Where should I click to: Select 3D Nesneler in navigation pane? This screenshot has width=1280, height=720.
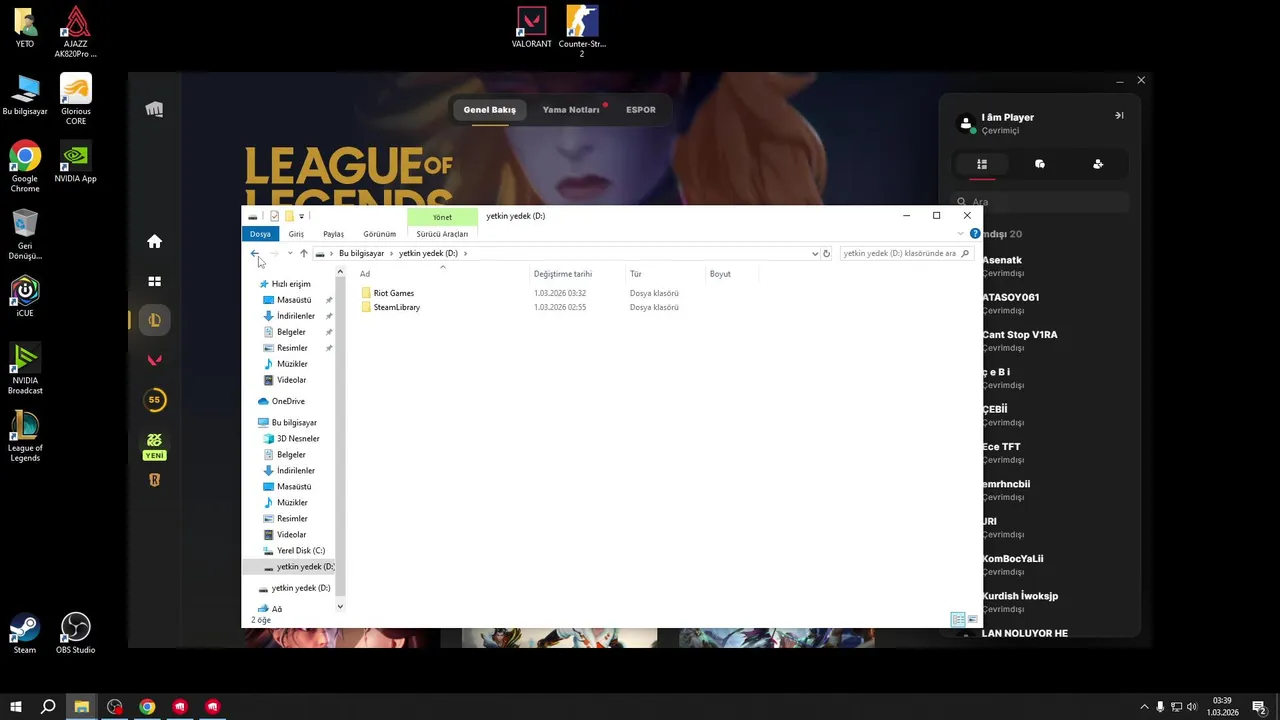click(x=298, y=438)
